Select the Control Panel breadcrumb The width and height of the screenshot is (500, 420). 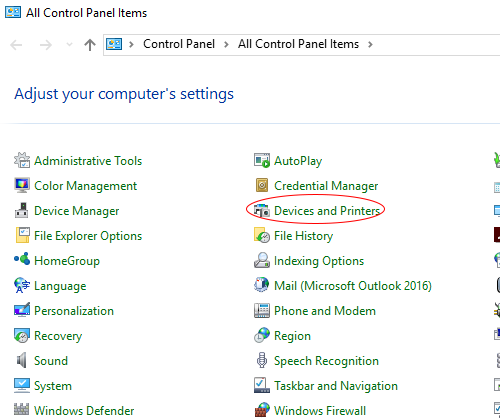[x=179, y=44]
